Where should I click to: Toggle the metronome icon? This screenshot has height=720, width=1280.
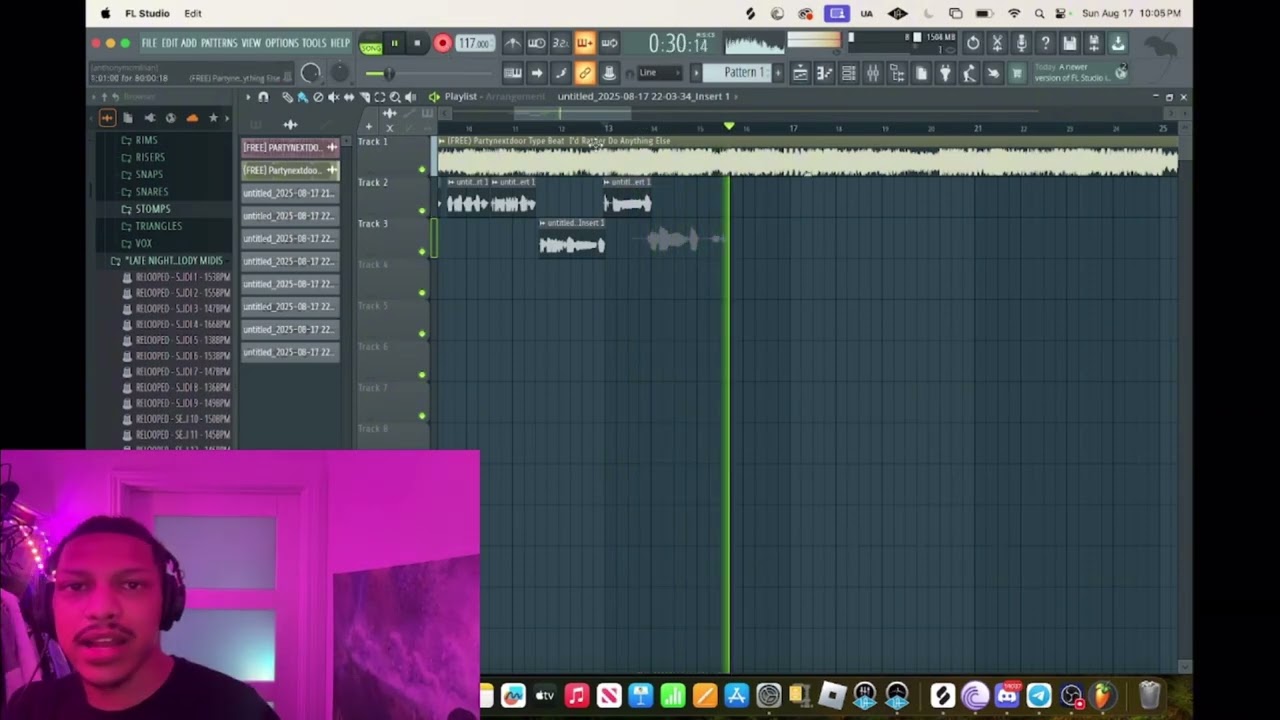(512, 43)
